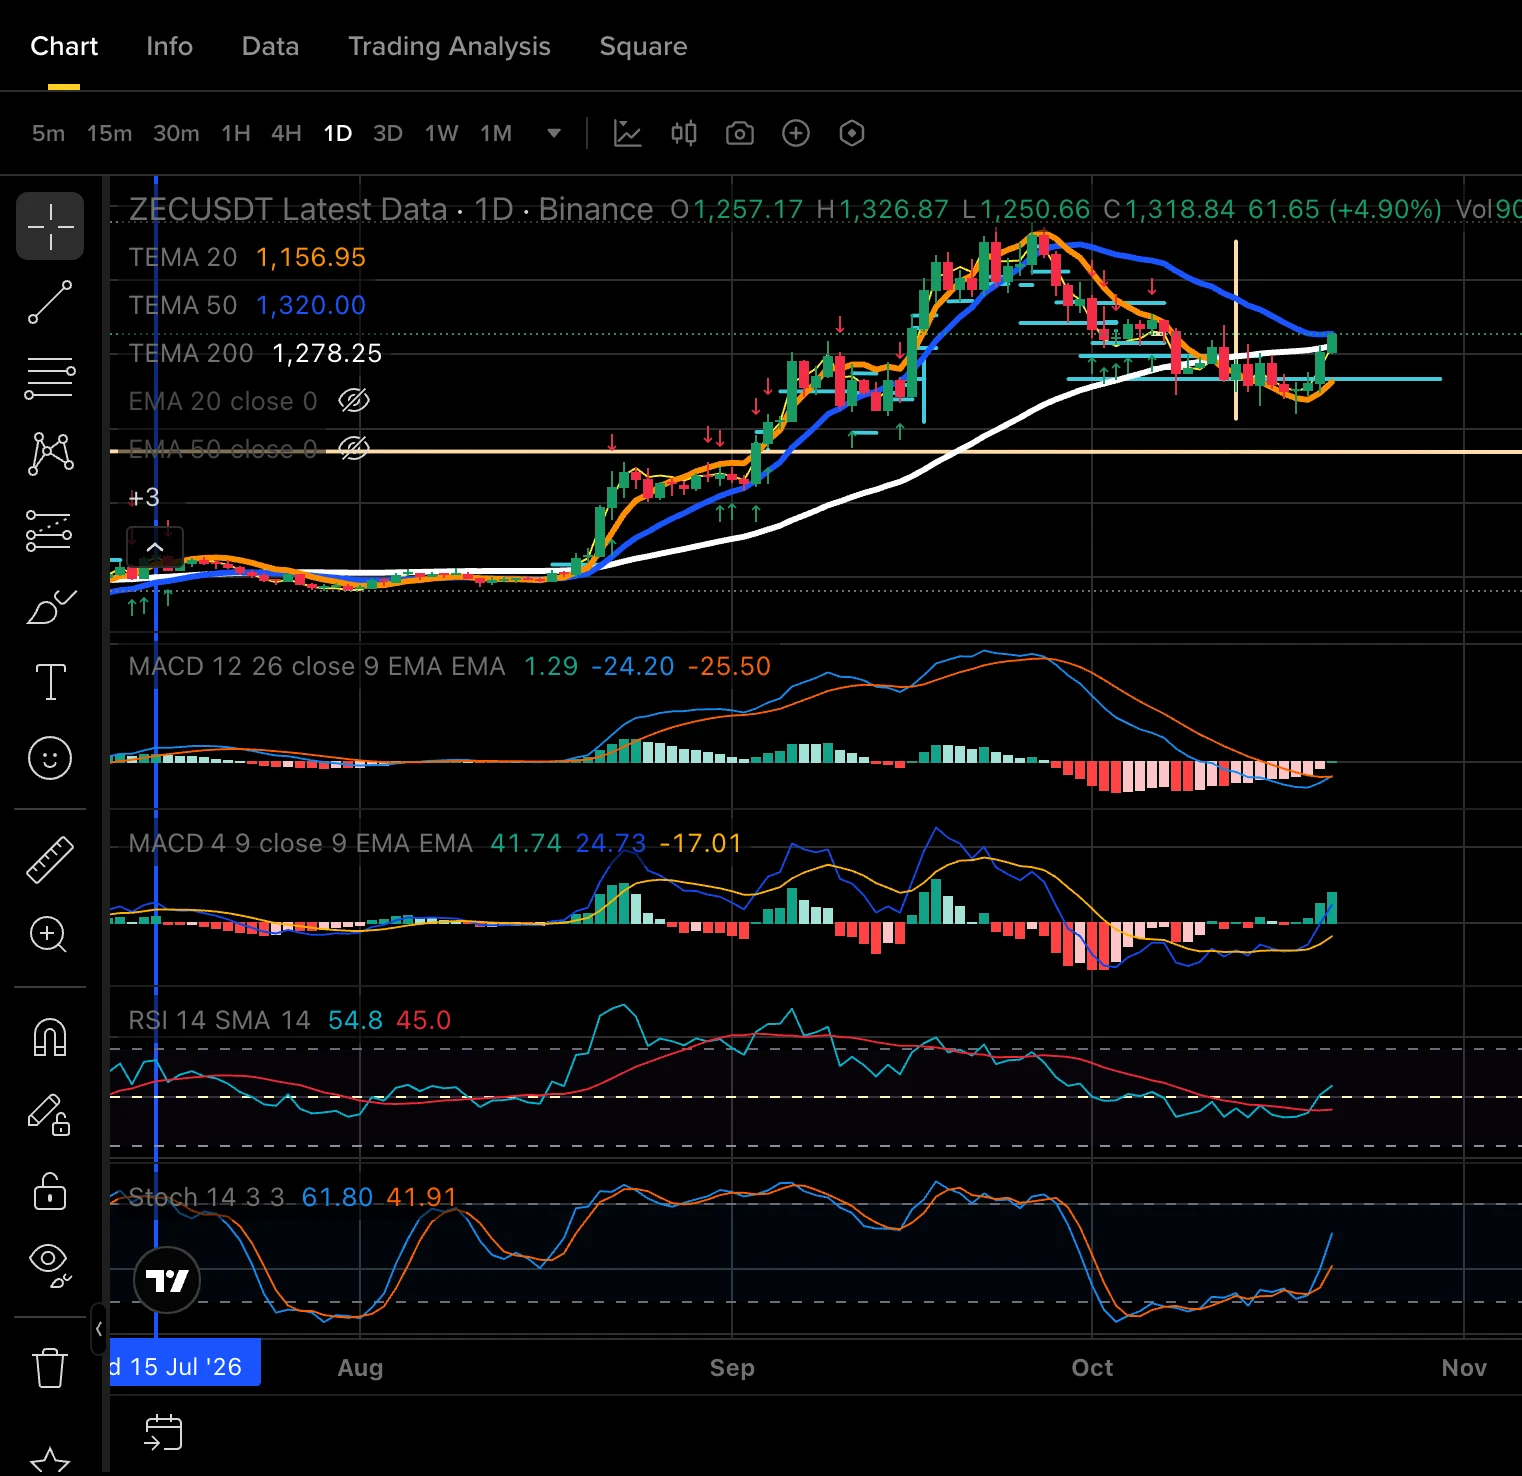Select the text annotation tool

(x=50, y=682)
